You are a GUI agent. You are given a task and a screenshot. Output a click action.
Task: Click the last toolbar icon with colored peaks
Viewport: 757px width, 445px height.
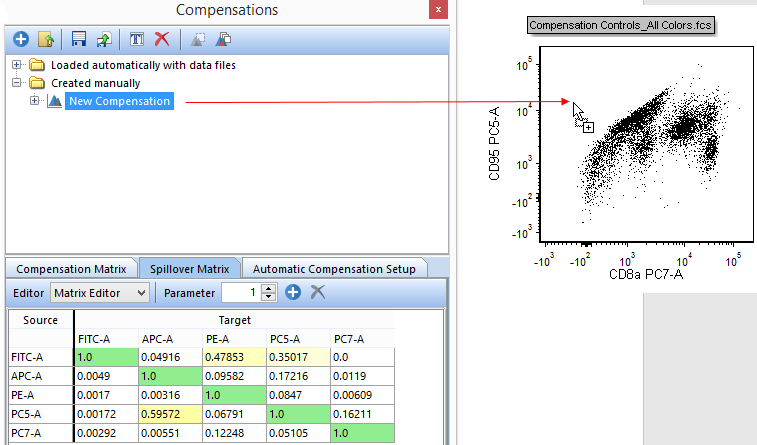[x=224, y=40]
